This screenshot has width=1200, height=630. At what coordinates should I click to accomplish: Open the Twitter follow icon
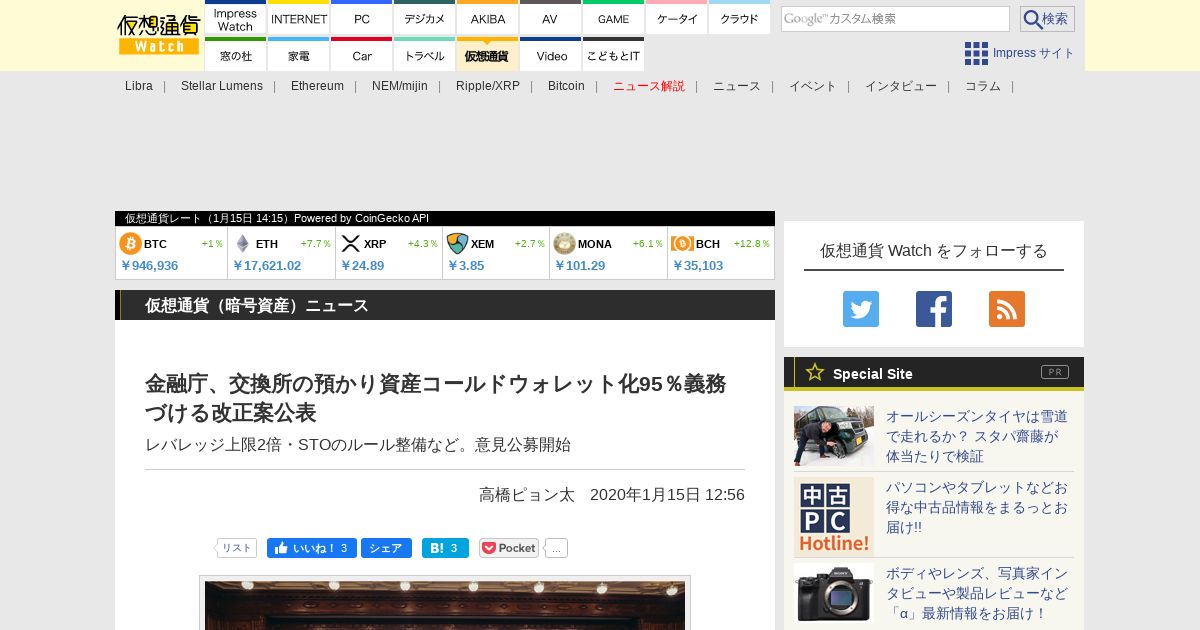861,309
